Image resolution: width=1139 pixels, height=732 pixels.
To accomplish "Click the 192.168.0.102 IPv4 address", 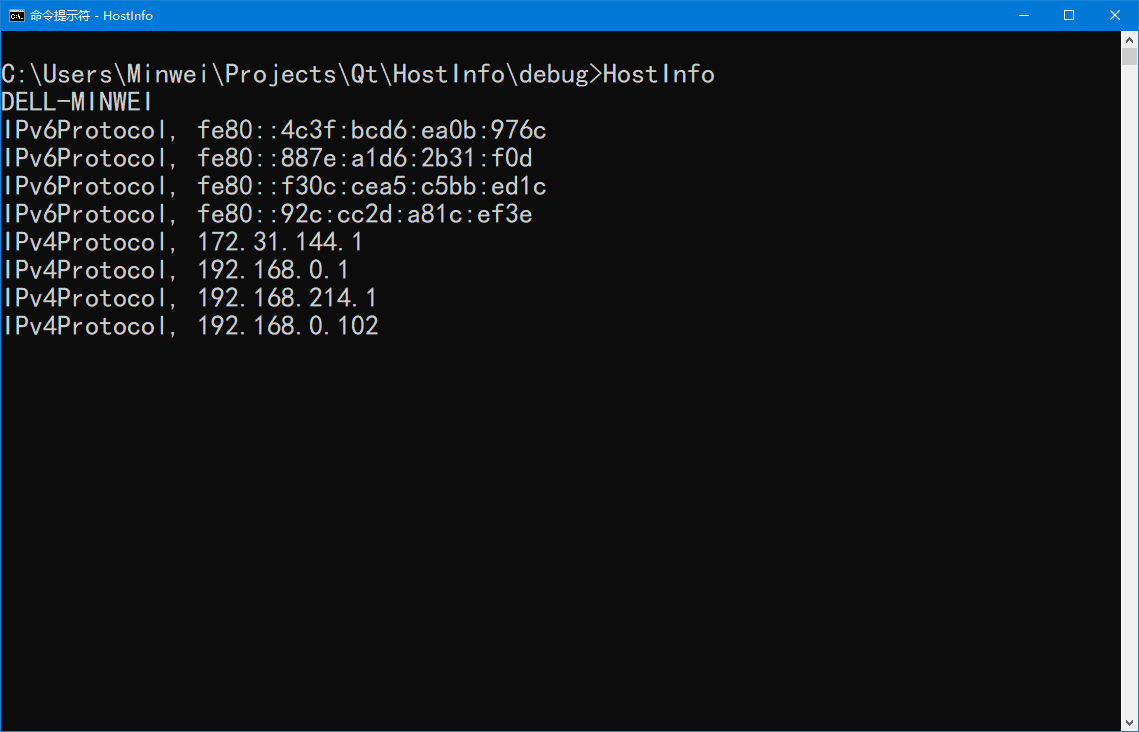I will (x=288, y=326).
